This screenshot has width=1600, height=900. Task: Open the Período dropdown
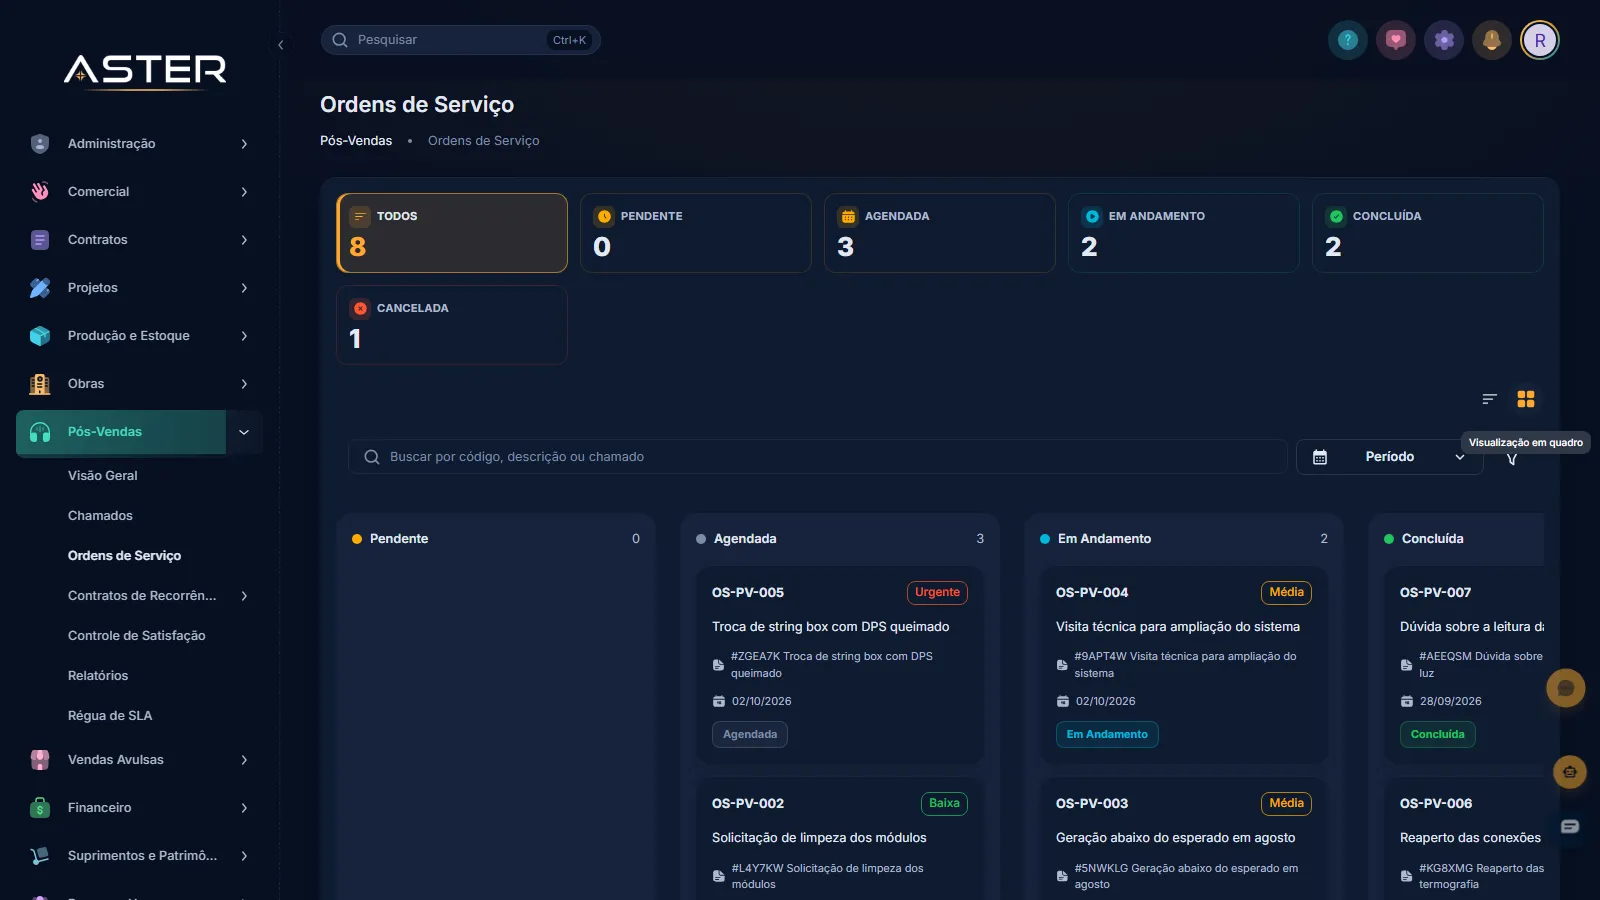(x=1389, y=457)
